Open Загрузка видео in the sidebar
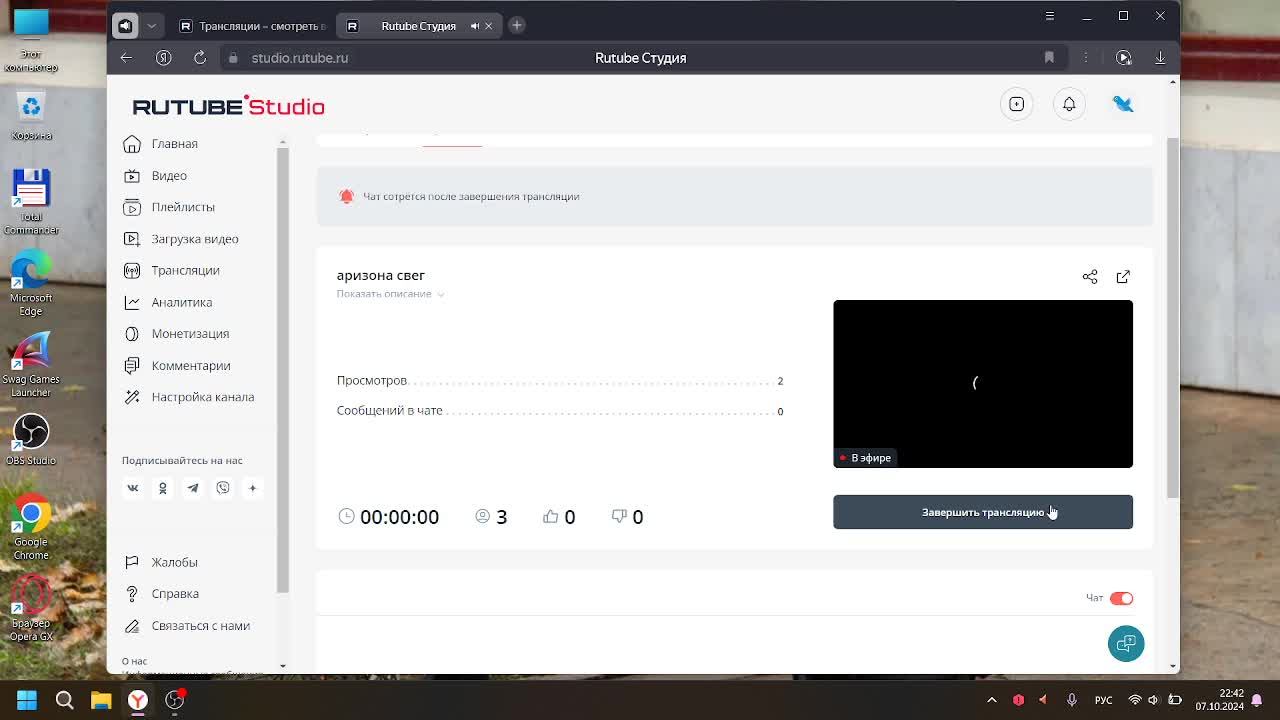1280x720 pixels. pyautogui.click(x=195, y=239)
